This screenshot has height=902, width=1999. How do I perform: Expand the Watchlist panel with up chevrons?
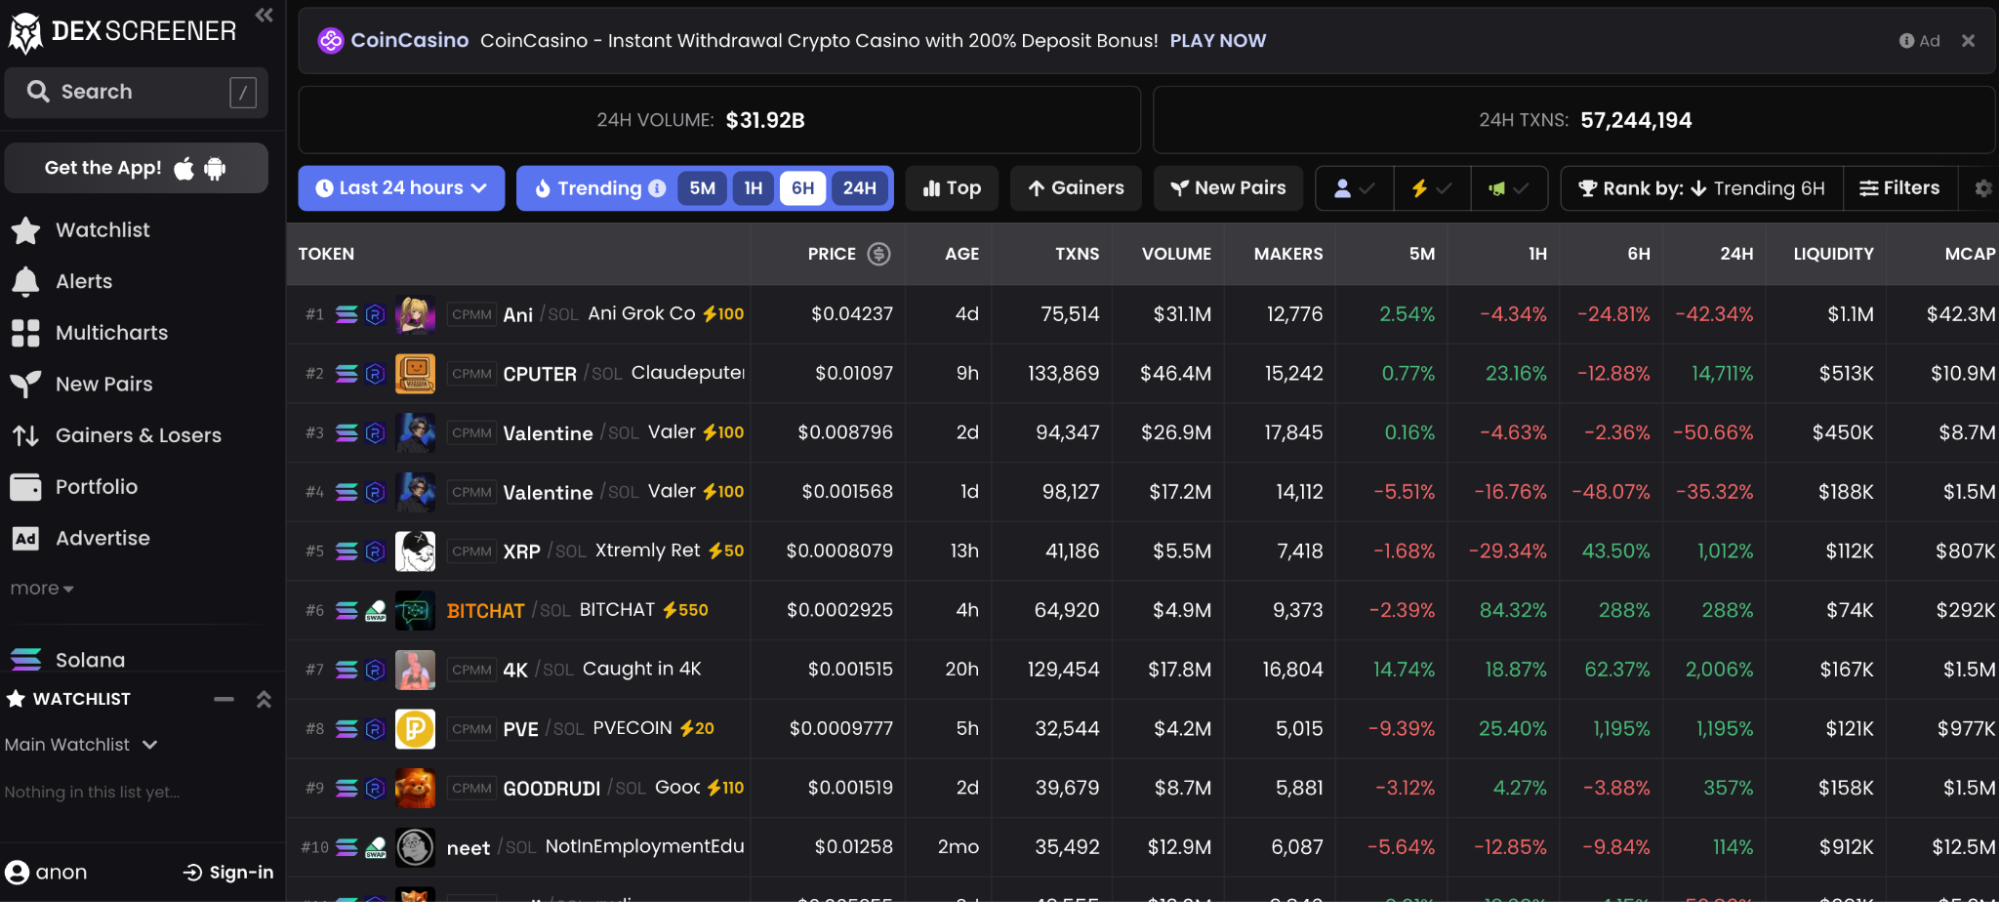(264, 699)
